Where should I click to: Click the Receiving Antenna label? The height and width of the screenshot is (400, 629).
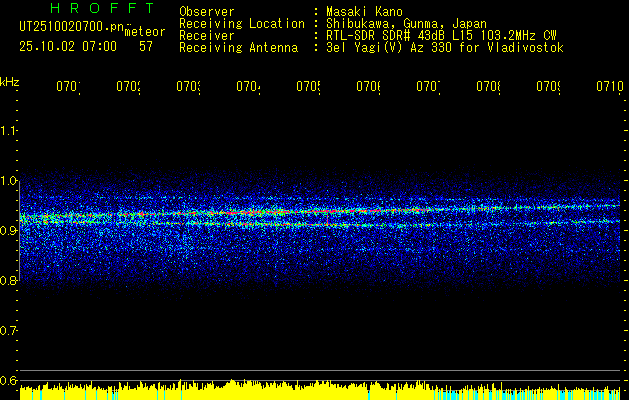pos(238,48)
